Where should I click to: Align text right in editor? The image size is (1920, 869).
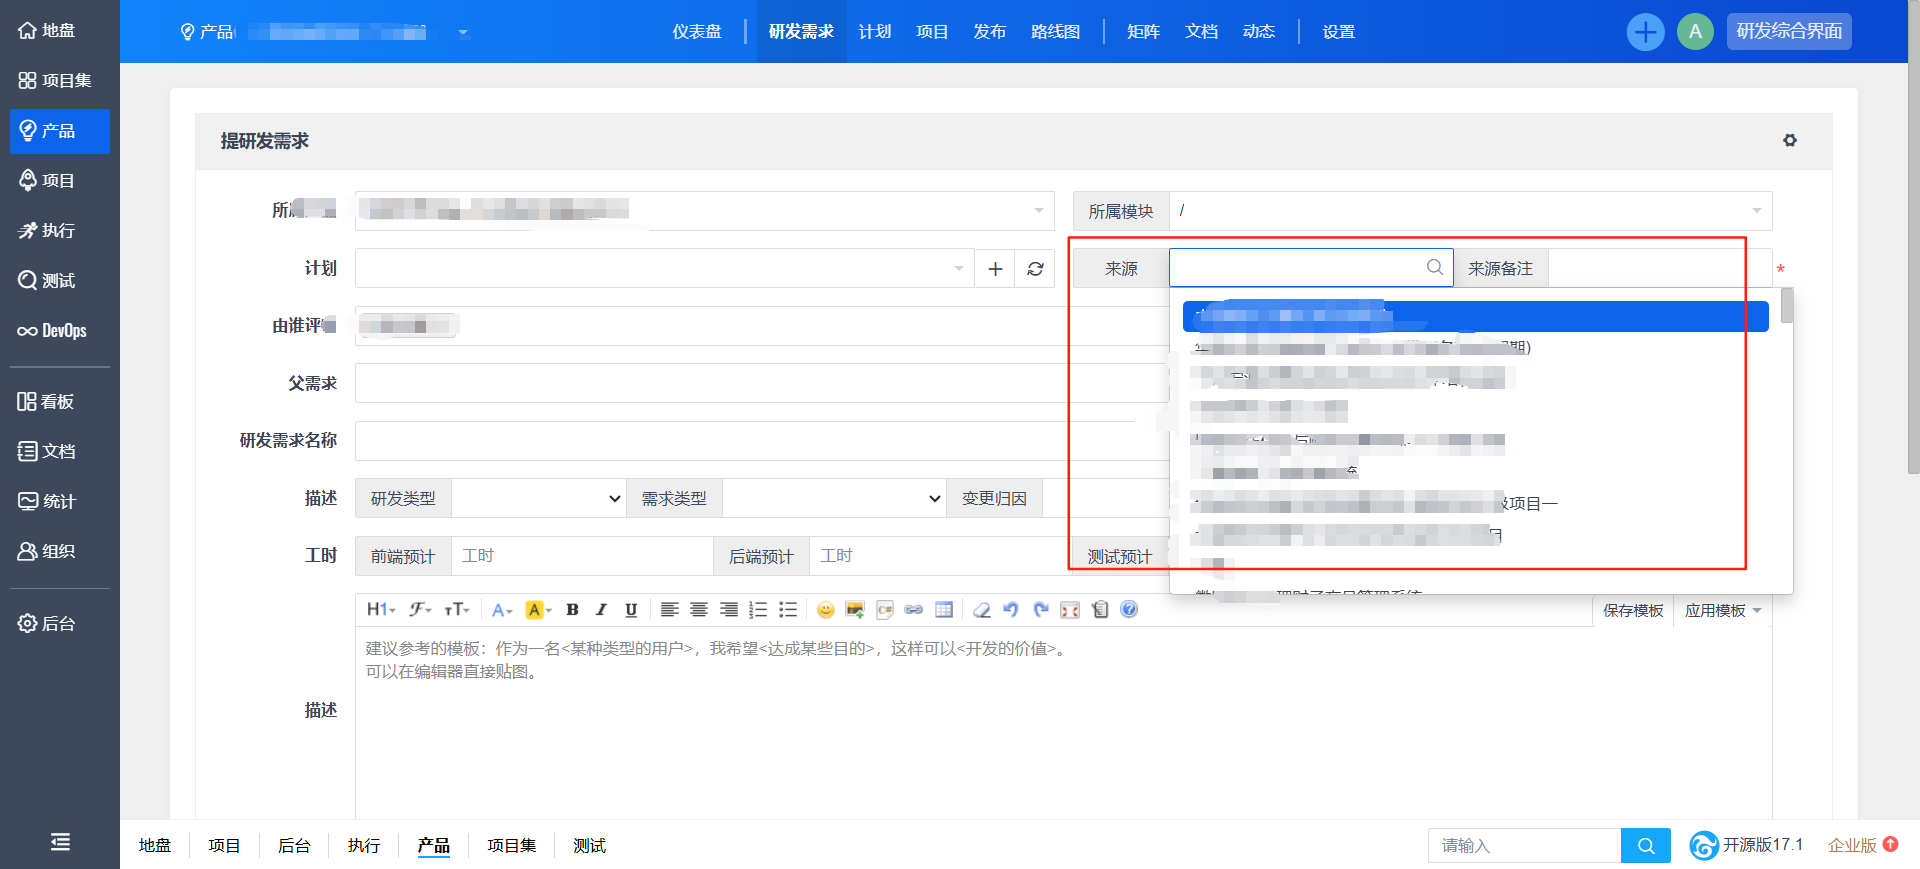(x=729, y=610)
